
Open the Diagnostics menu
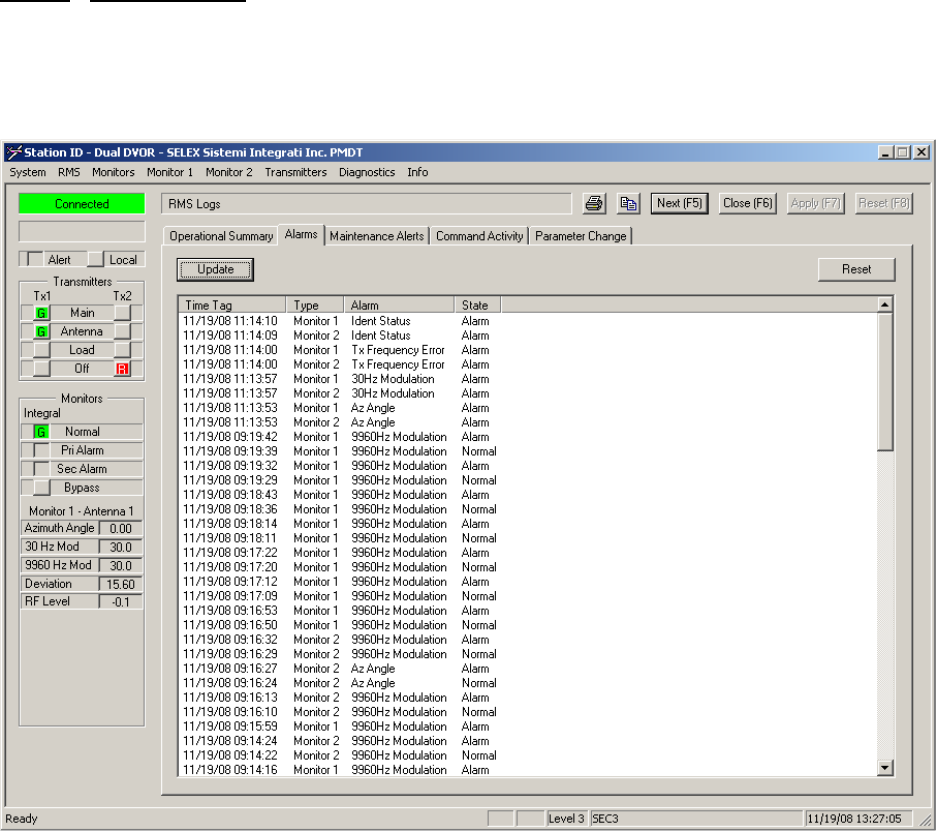[x=367, y=173]
